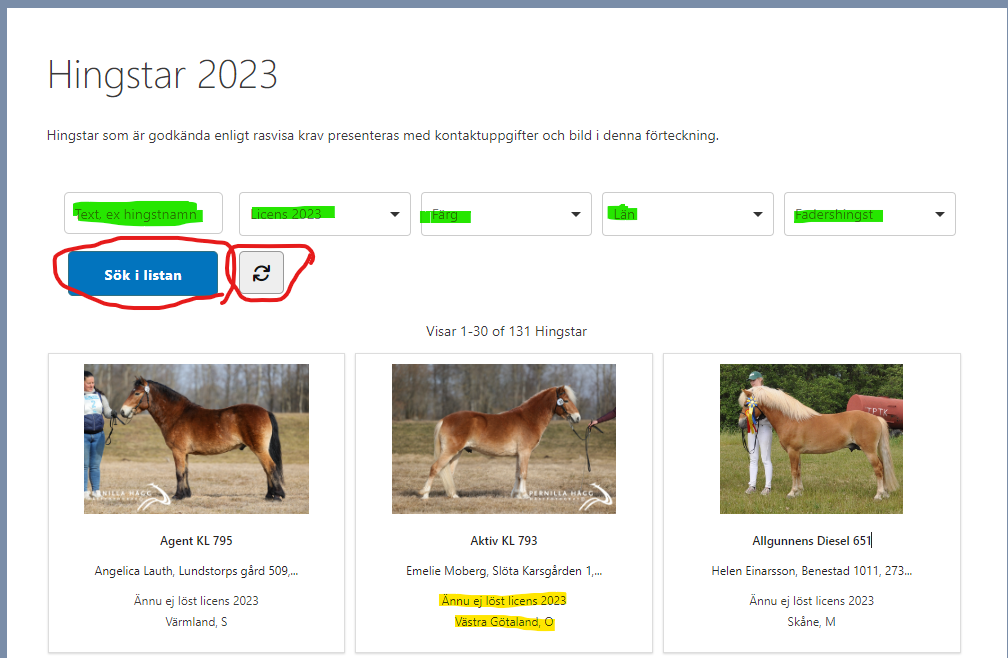Screen dimensions: 1008x658
Task: Click Ännu ej löst licens 2023 under Agent KL 795
Action: (196, 601)
